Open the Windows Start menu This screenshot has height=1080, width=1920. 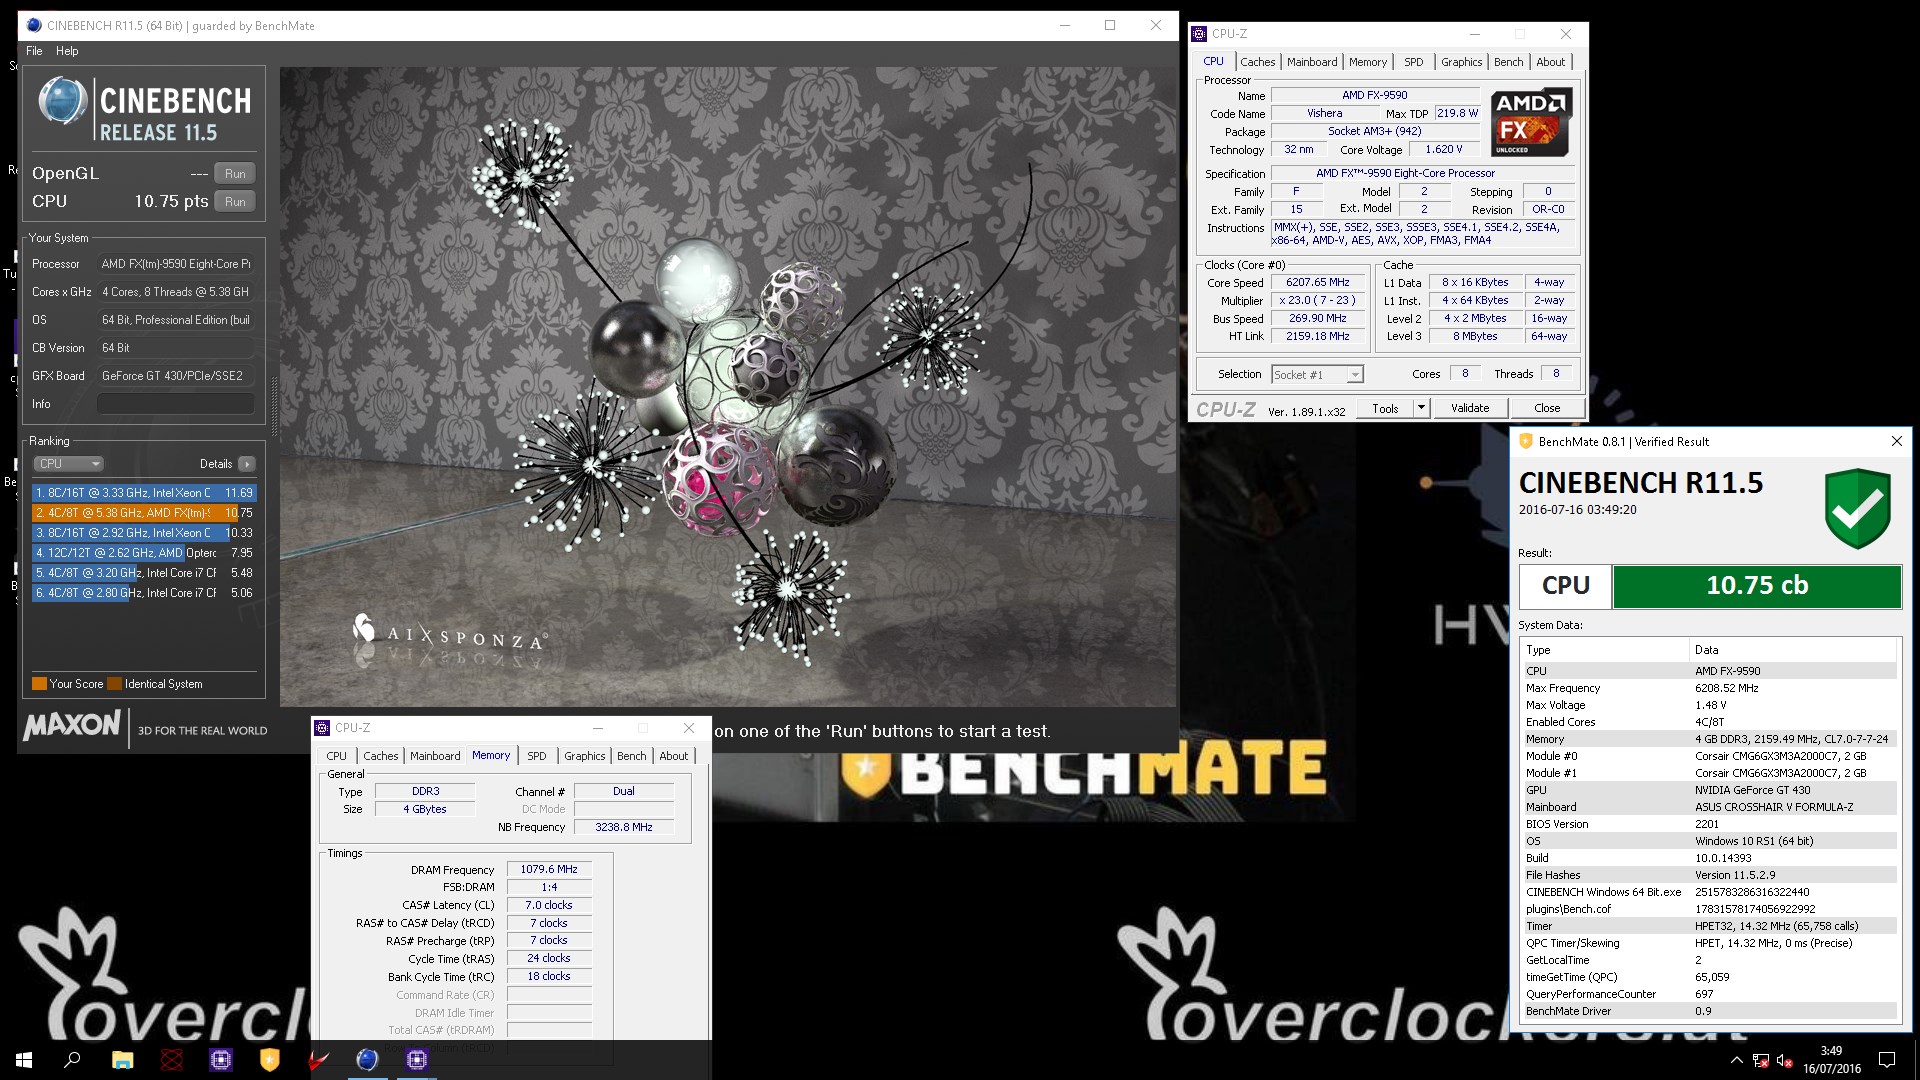click(x=24, y=1060)
